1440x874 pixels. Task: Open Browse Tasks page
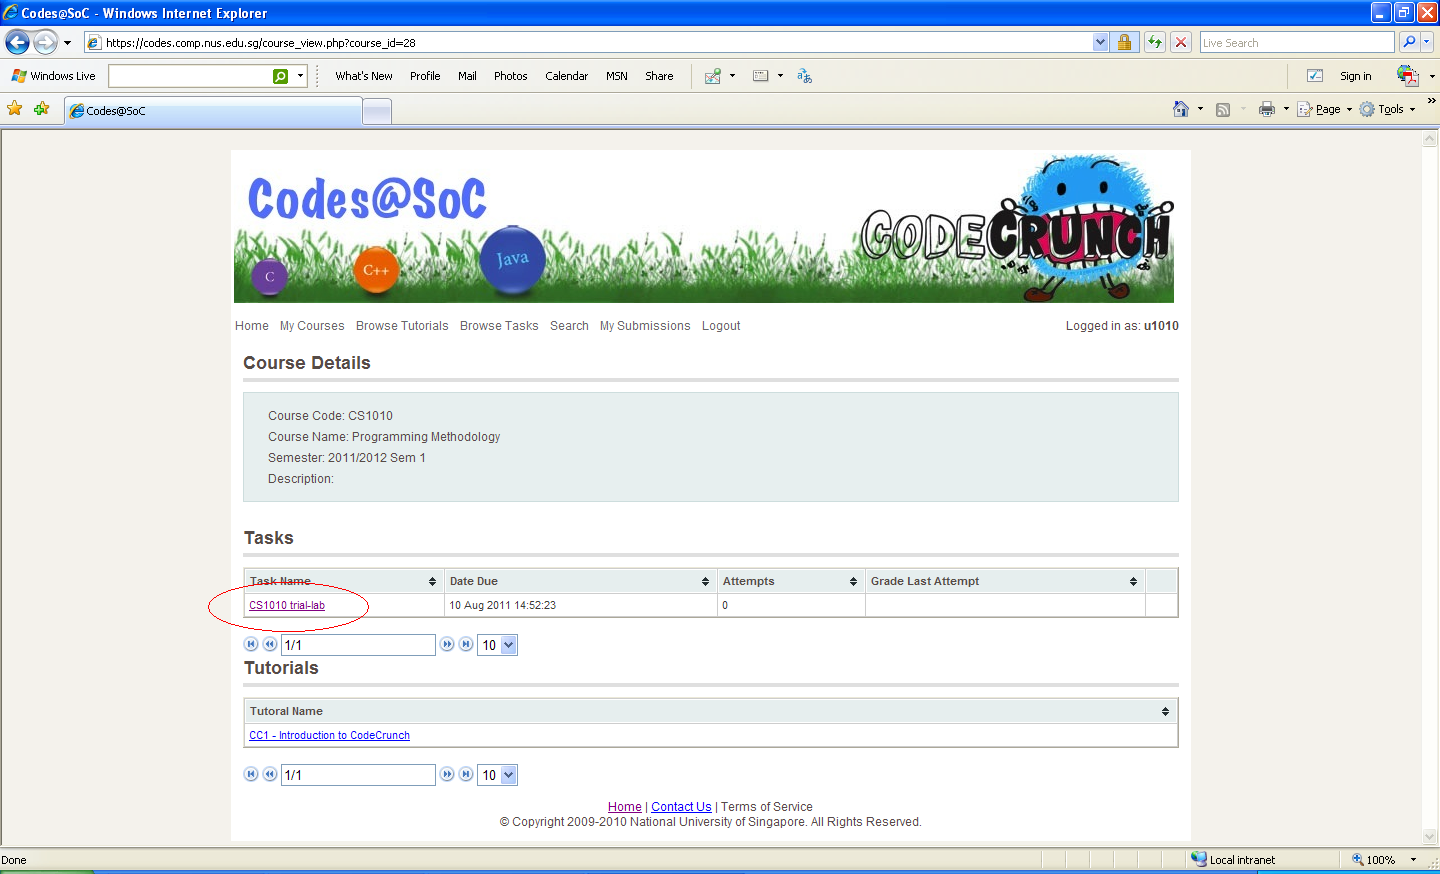tap(499, 326)
